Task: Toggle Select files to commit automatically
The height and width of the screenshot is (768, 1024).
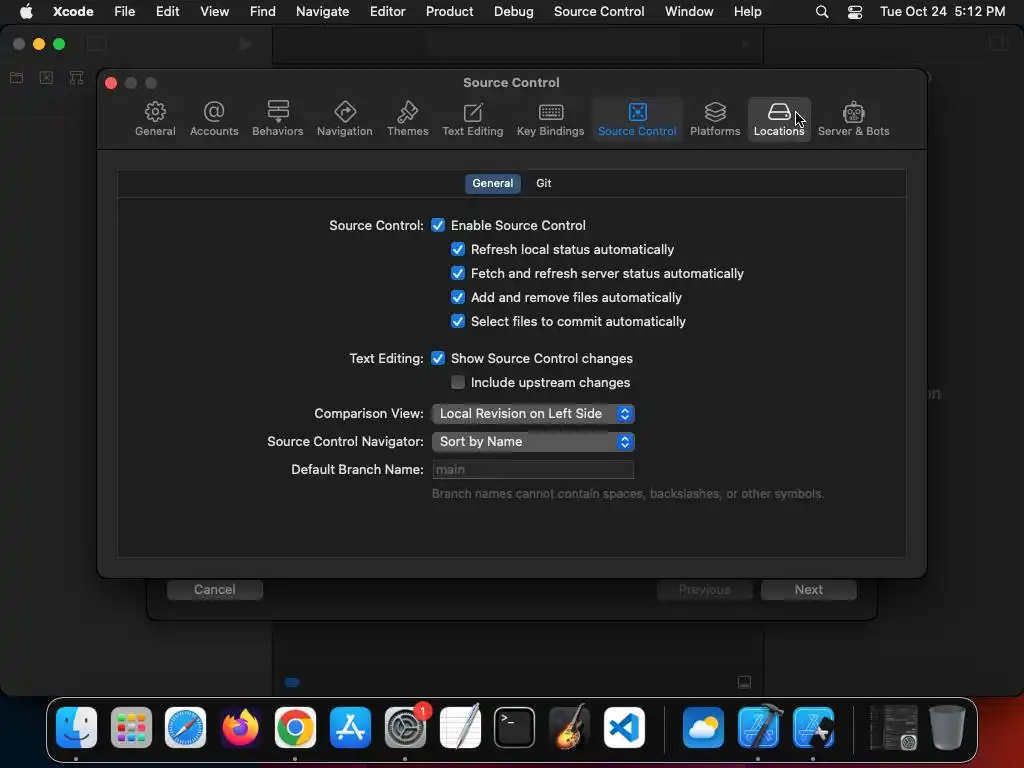Action: 458,321
